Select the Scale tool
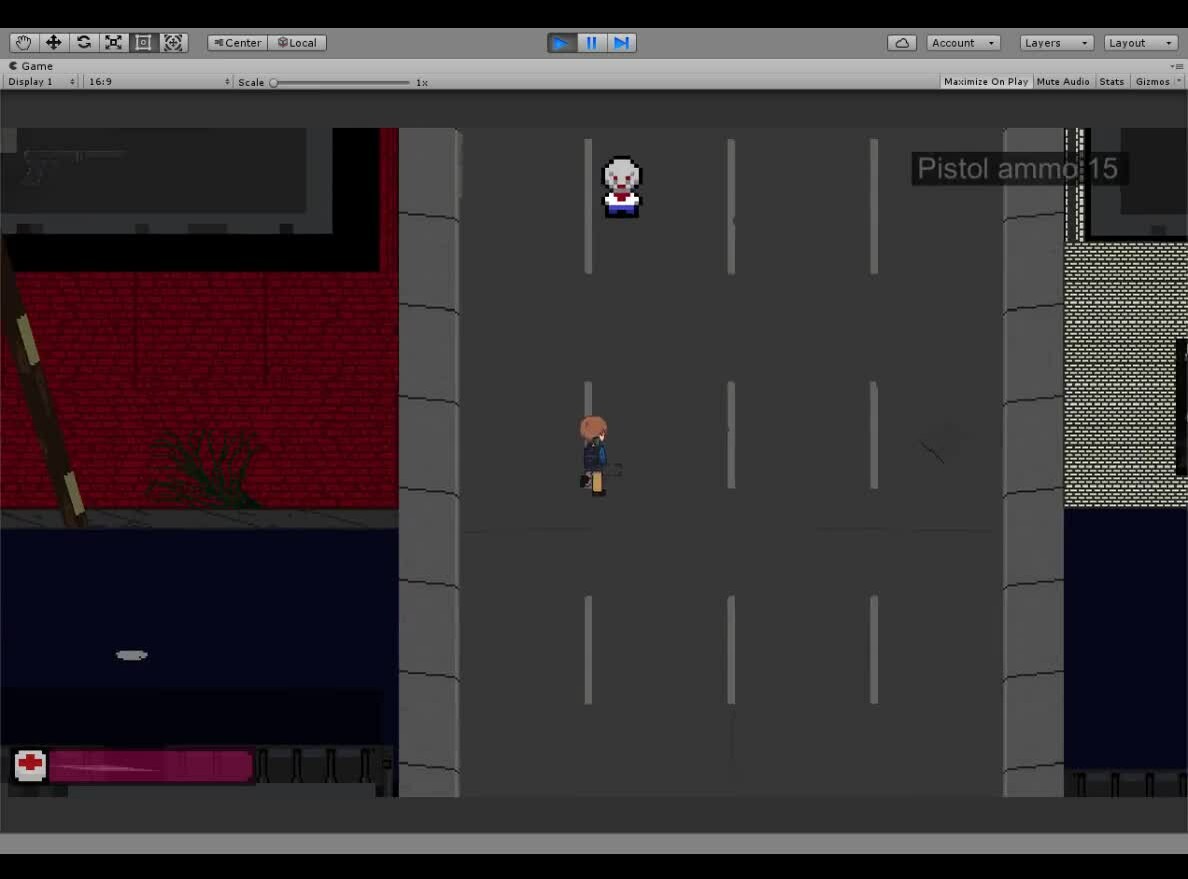Screen dimensions: 1188x879 coord(114,43)
